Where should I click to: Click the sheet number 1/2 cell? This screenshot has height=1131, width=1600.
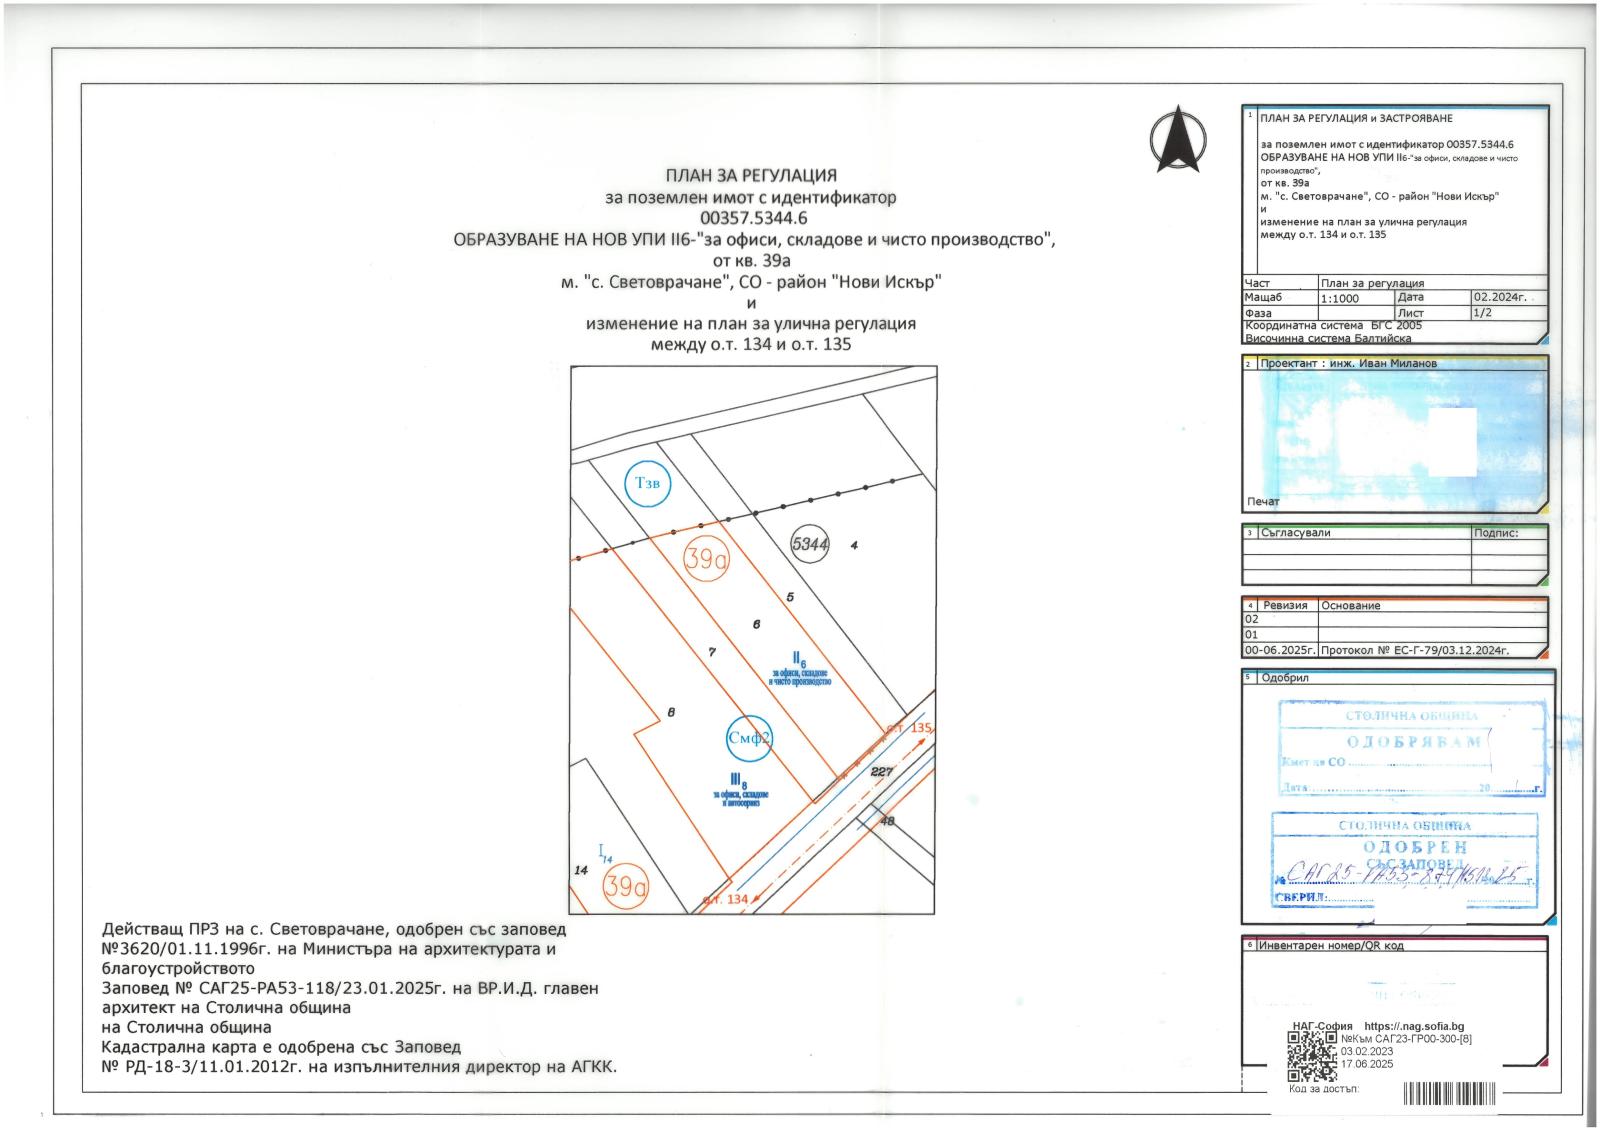click(1508, 313)
